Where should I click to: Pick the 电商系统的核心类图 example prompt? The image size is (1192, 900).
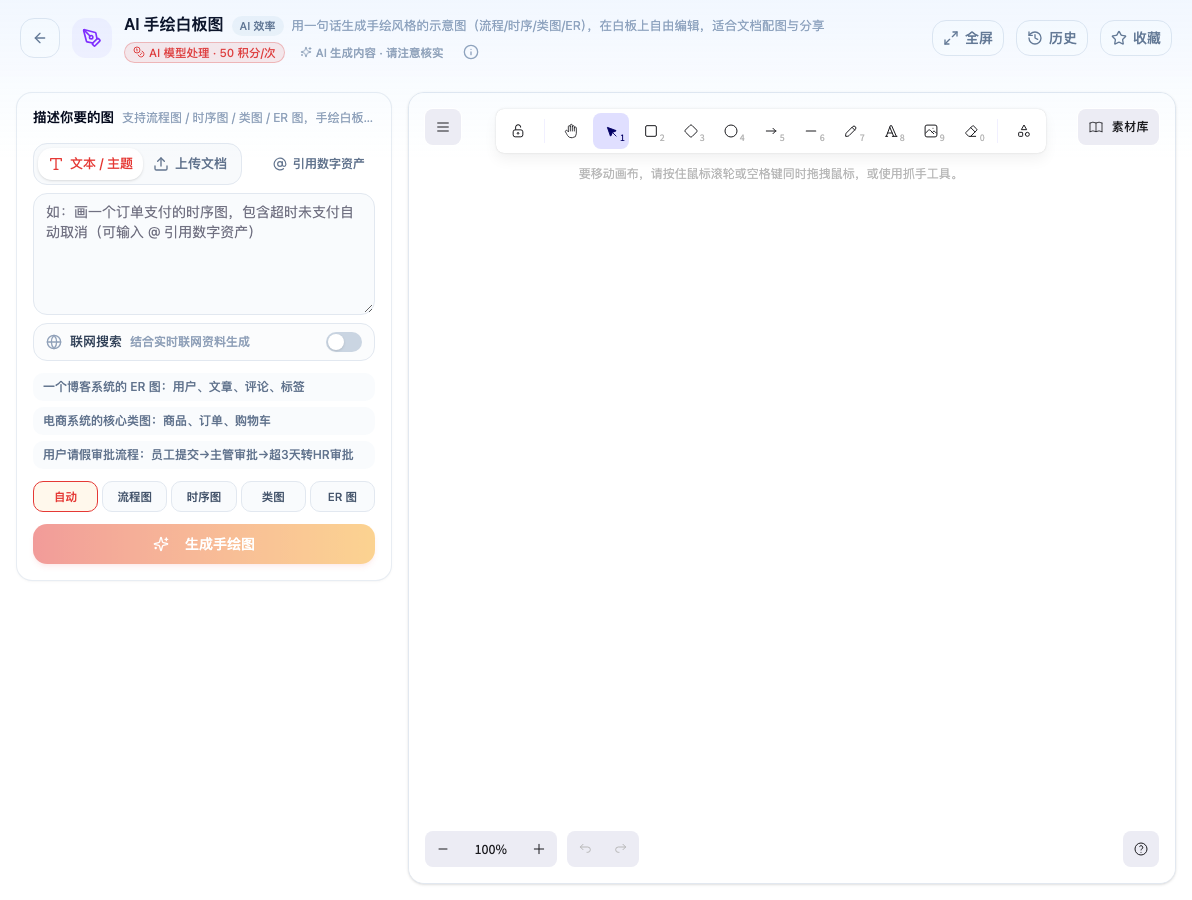pos(204,420)
